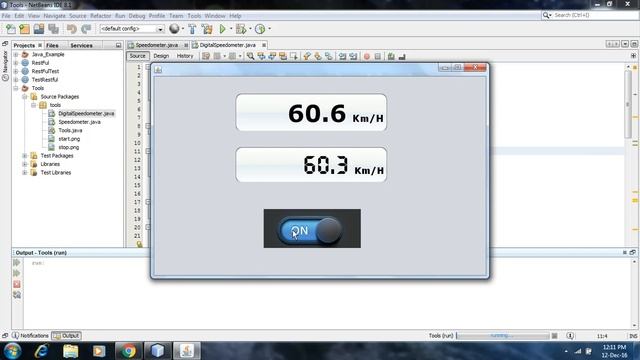
Task: Open the Profile Project dropdown arrow
Action: coord(269,29)
